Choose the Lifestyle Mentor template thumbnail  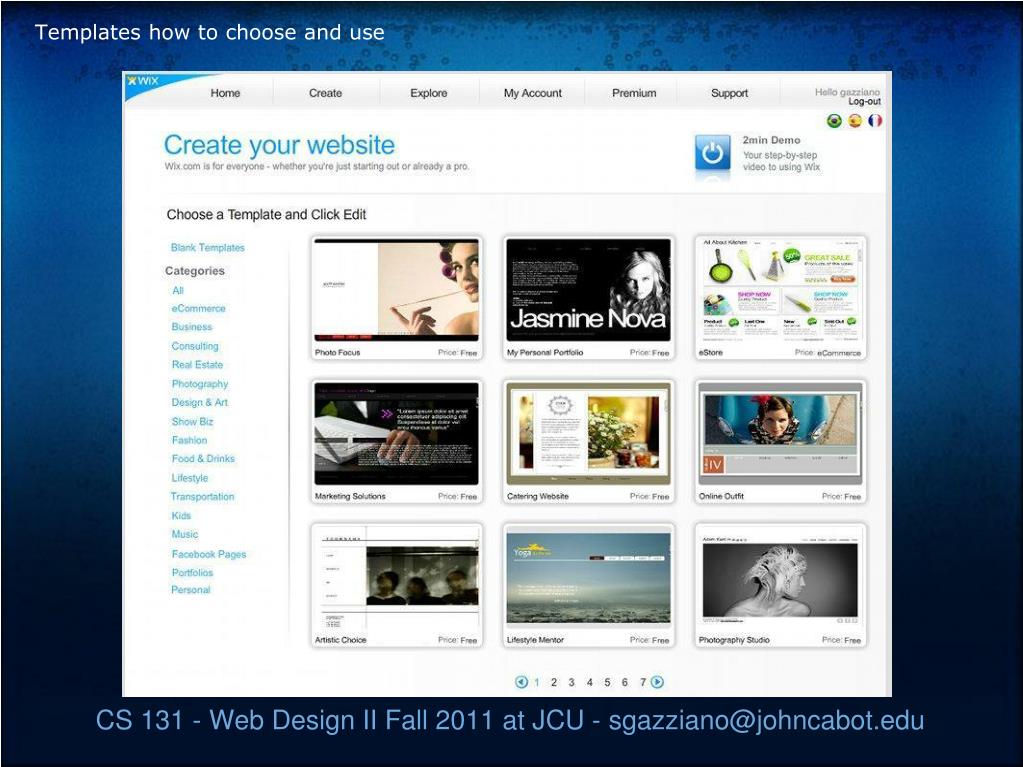point(588,578)
